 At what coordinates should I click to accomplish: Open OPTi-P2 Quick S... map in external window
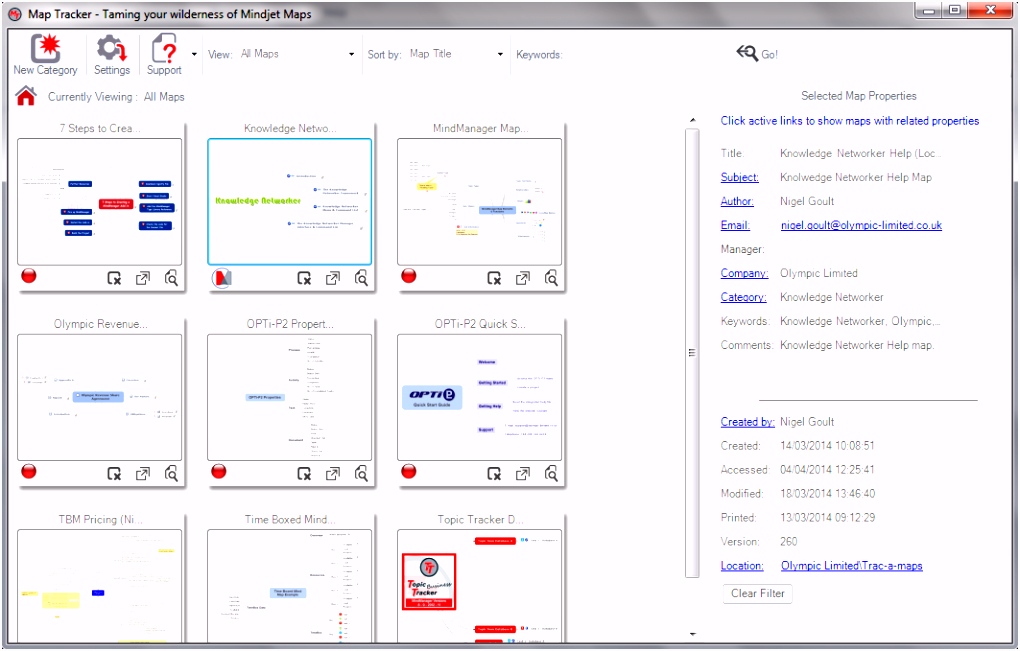tap(522, 474)
